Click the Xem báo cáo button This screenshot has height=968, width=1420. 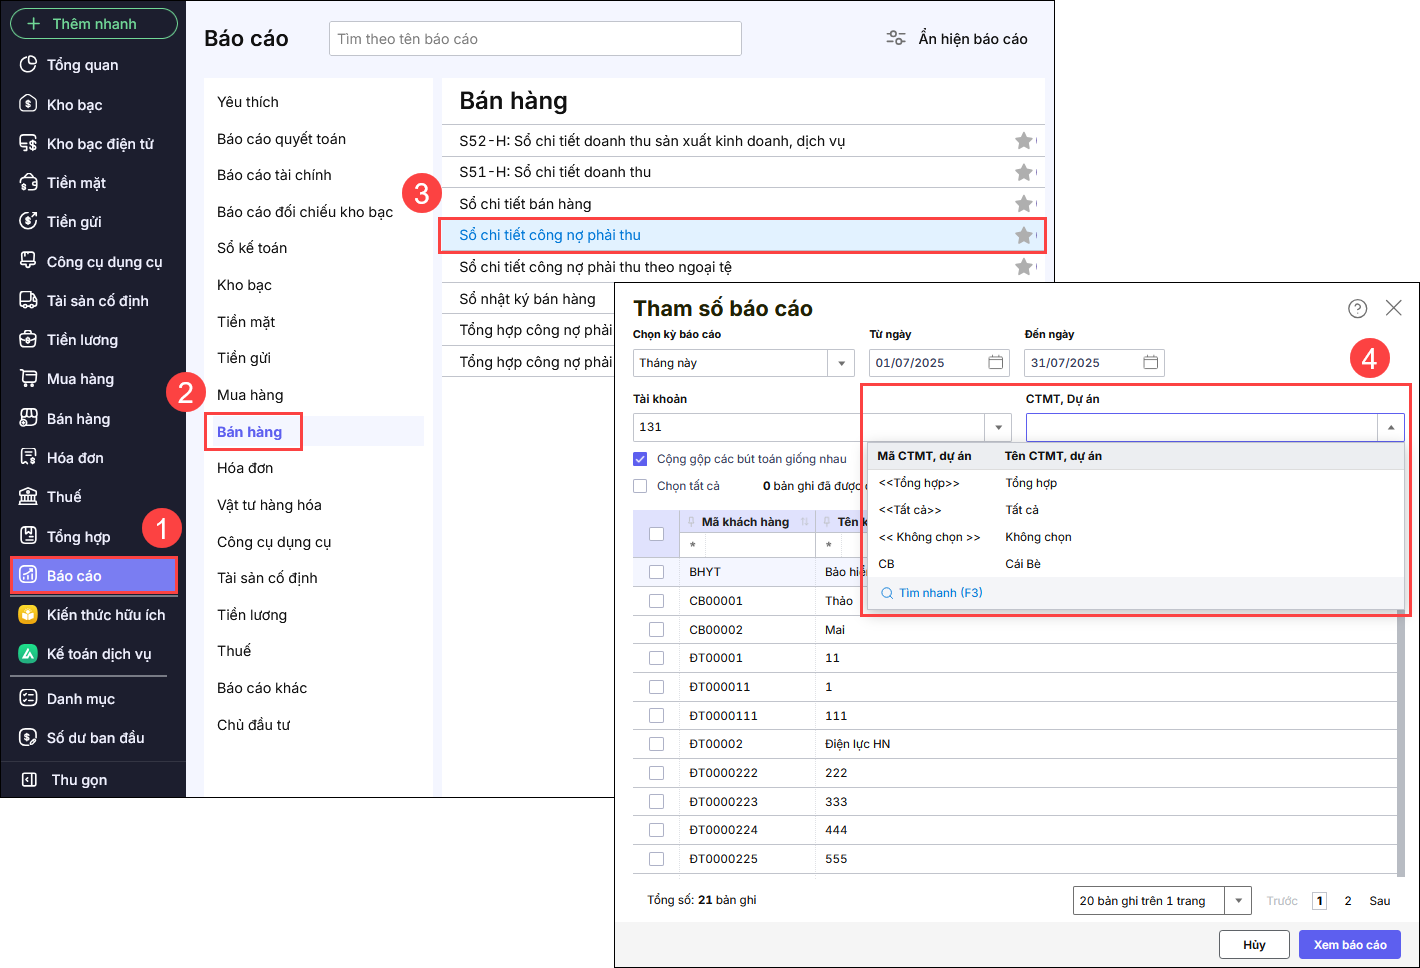1350,945
